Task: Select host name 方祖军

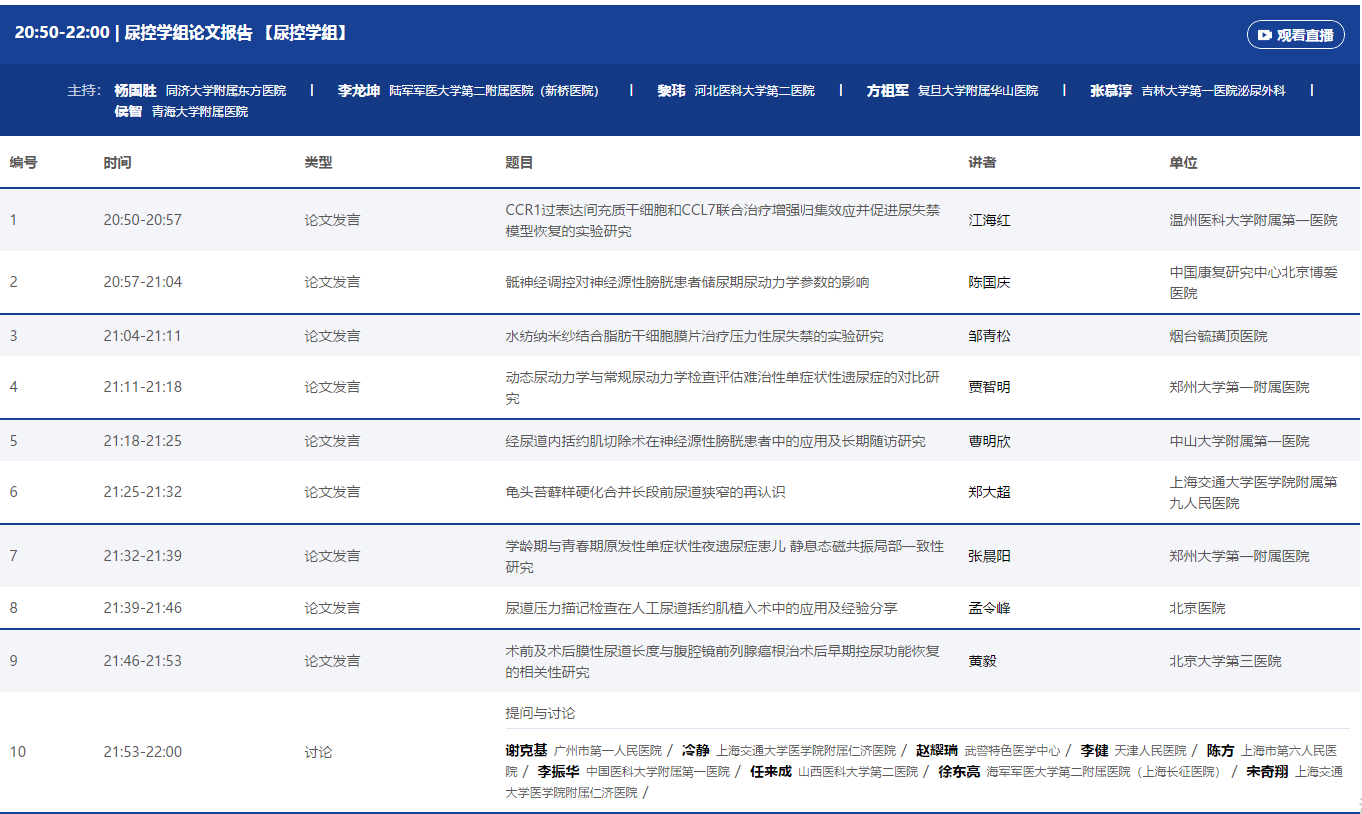Action: point(888,91)
